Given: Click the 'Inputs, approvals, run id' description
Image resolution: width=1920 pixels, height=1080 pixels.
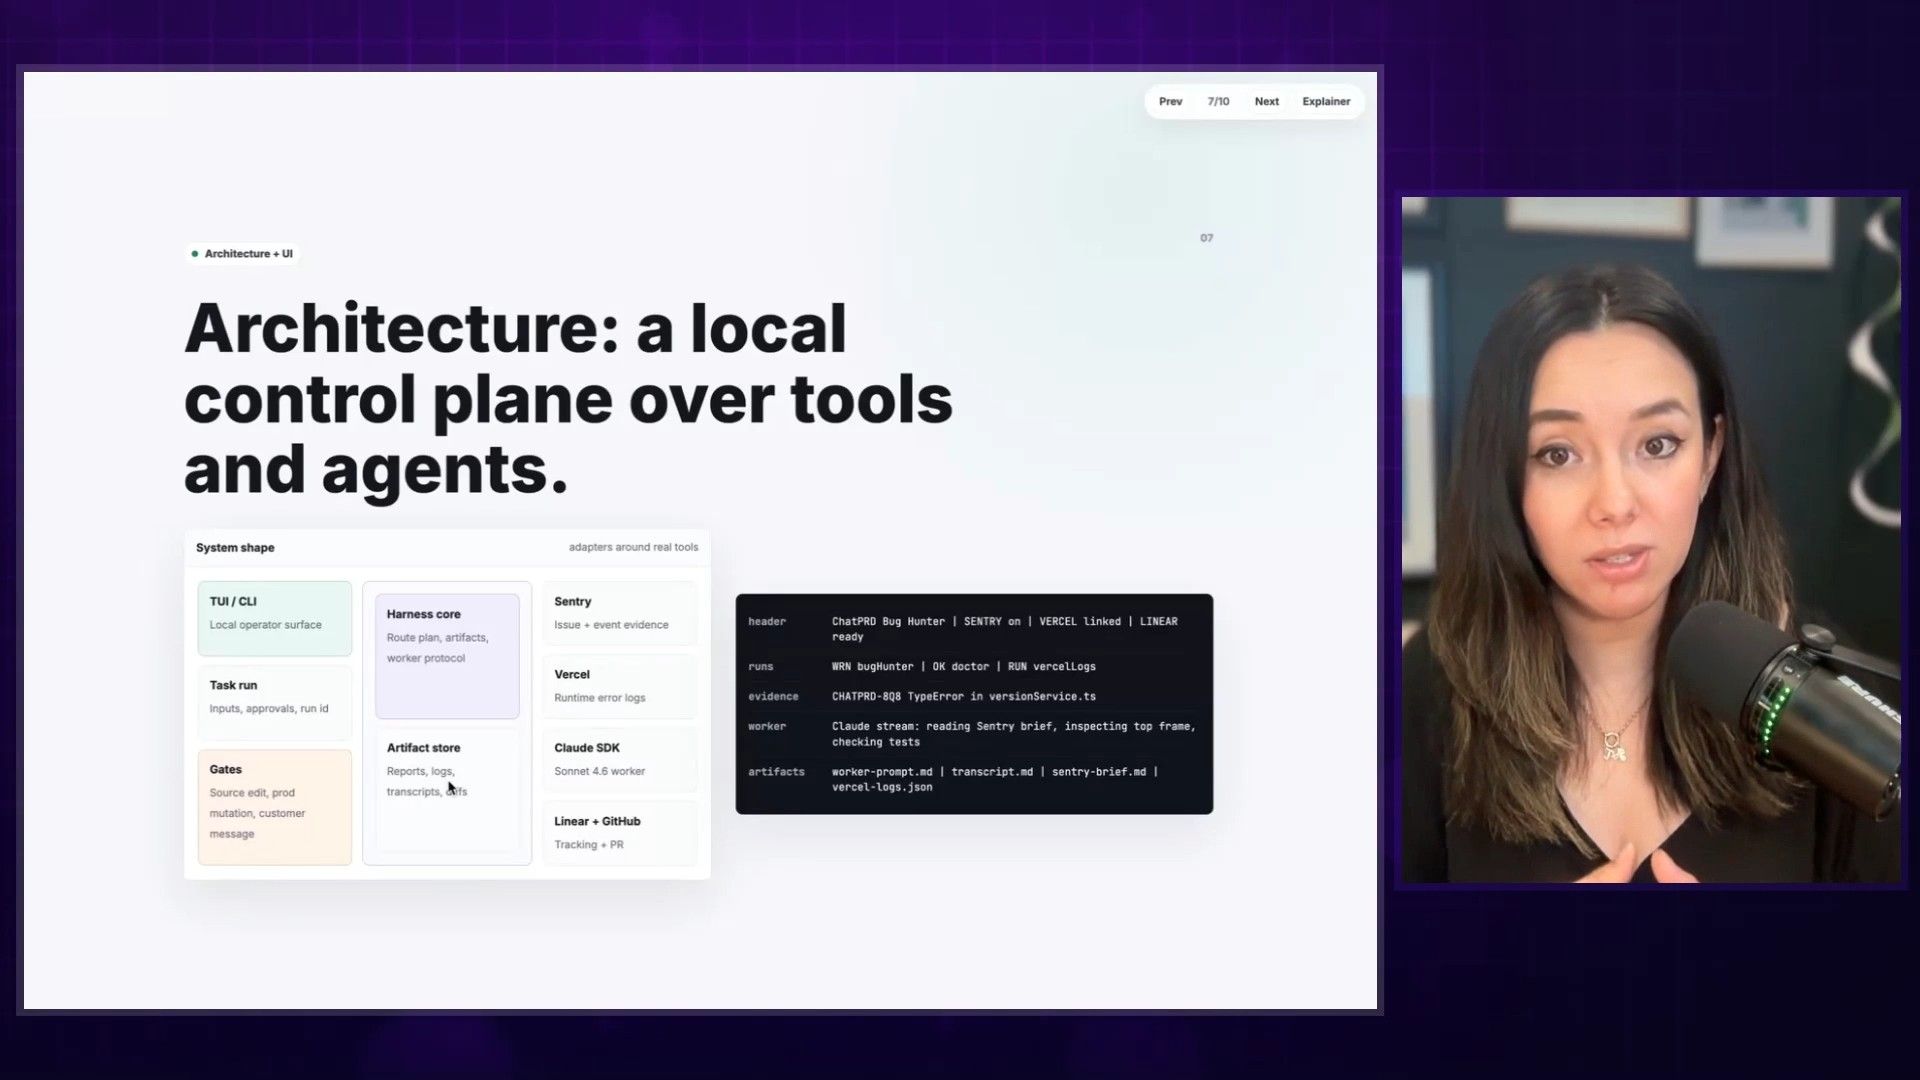Looking at the screenshot, I should coord(269,709).
